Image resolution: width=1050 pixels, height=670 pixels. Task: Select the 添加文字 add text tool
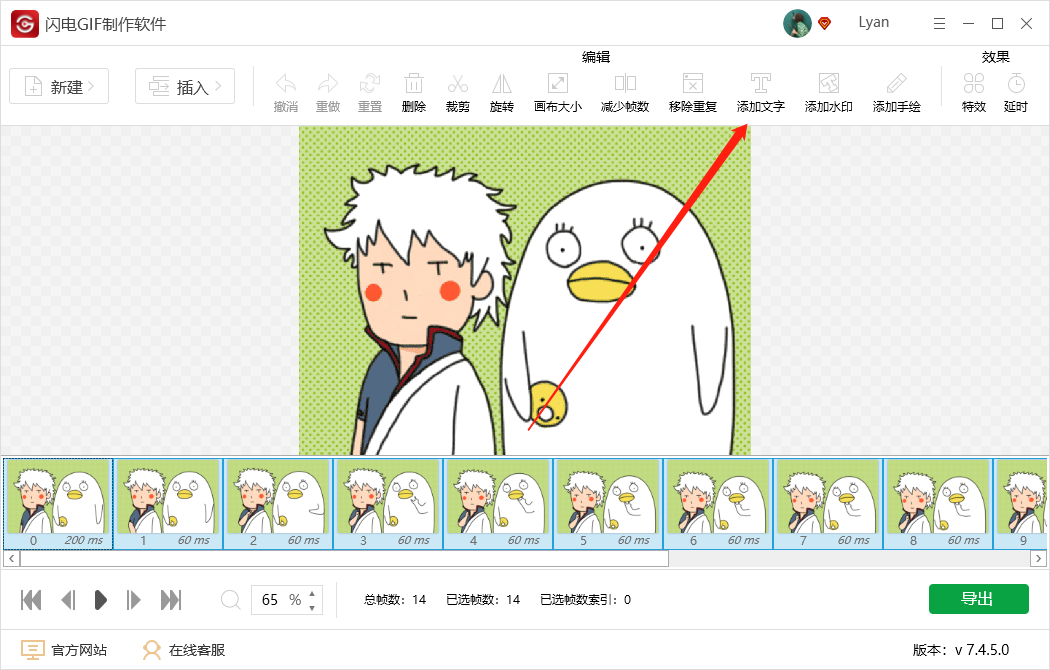coord(760,92)
